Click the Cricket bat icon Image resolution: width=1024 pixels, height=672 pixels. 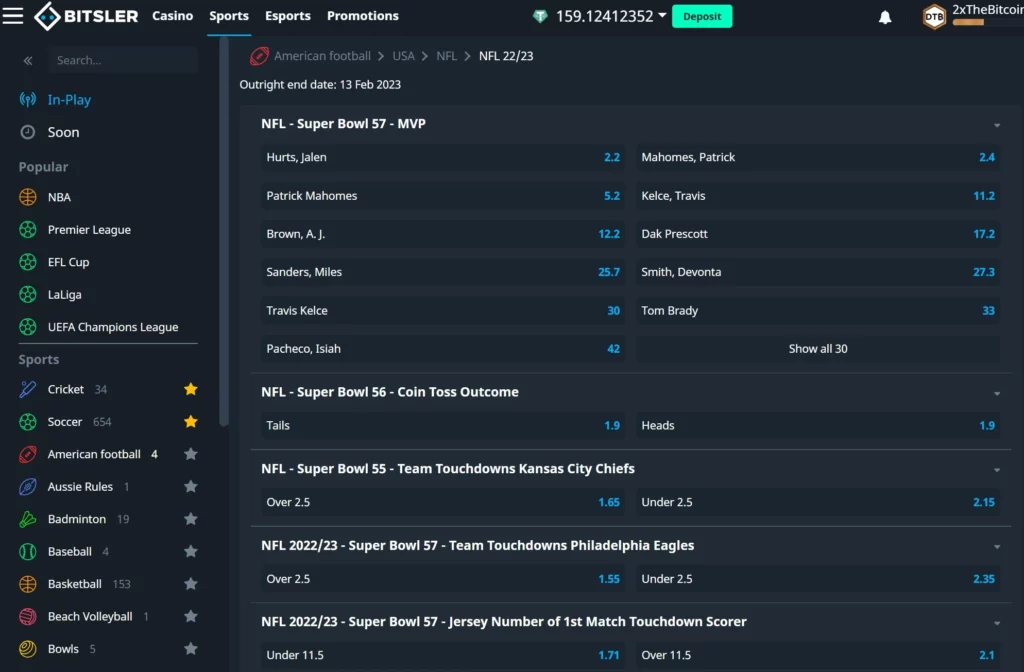tap(27, 389)
